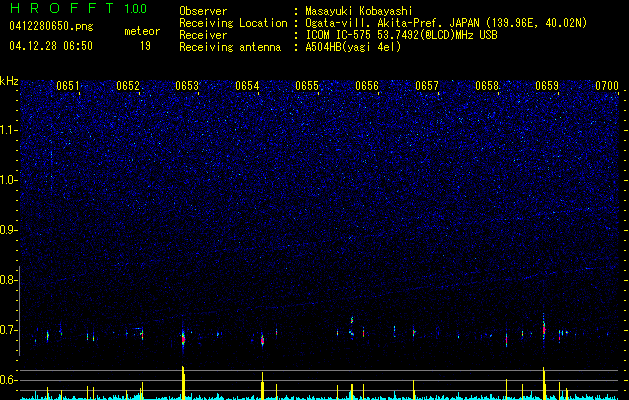Click the 0.6 kHz frequency axis label
Viewport: 629px width, 400px height.
(9, 380)
